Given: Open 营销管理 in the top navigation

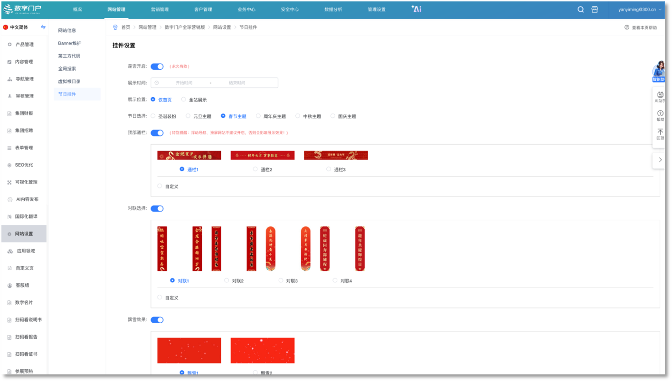Looking at the screenshot, I should (x=159, y=9).
